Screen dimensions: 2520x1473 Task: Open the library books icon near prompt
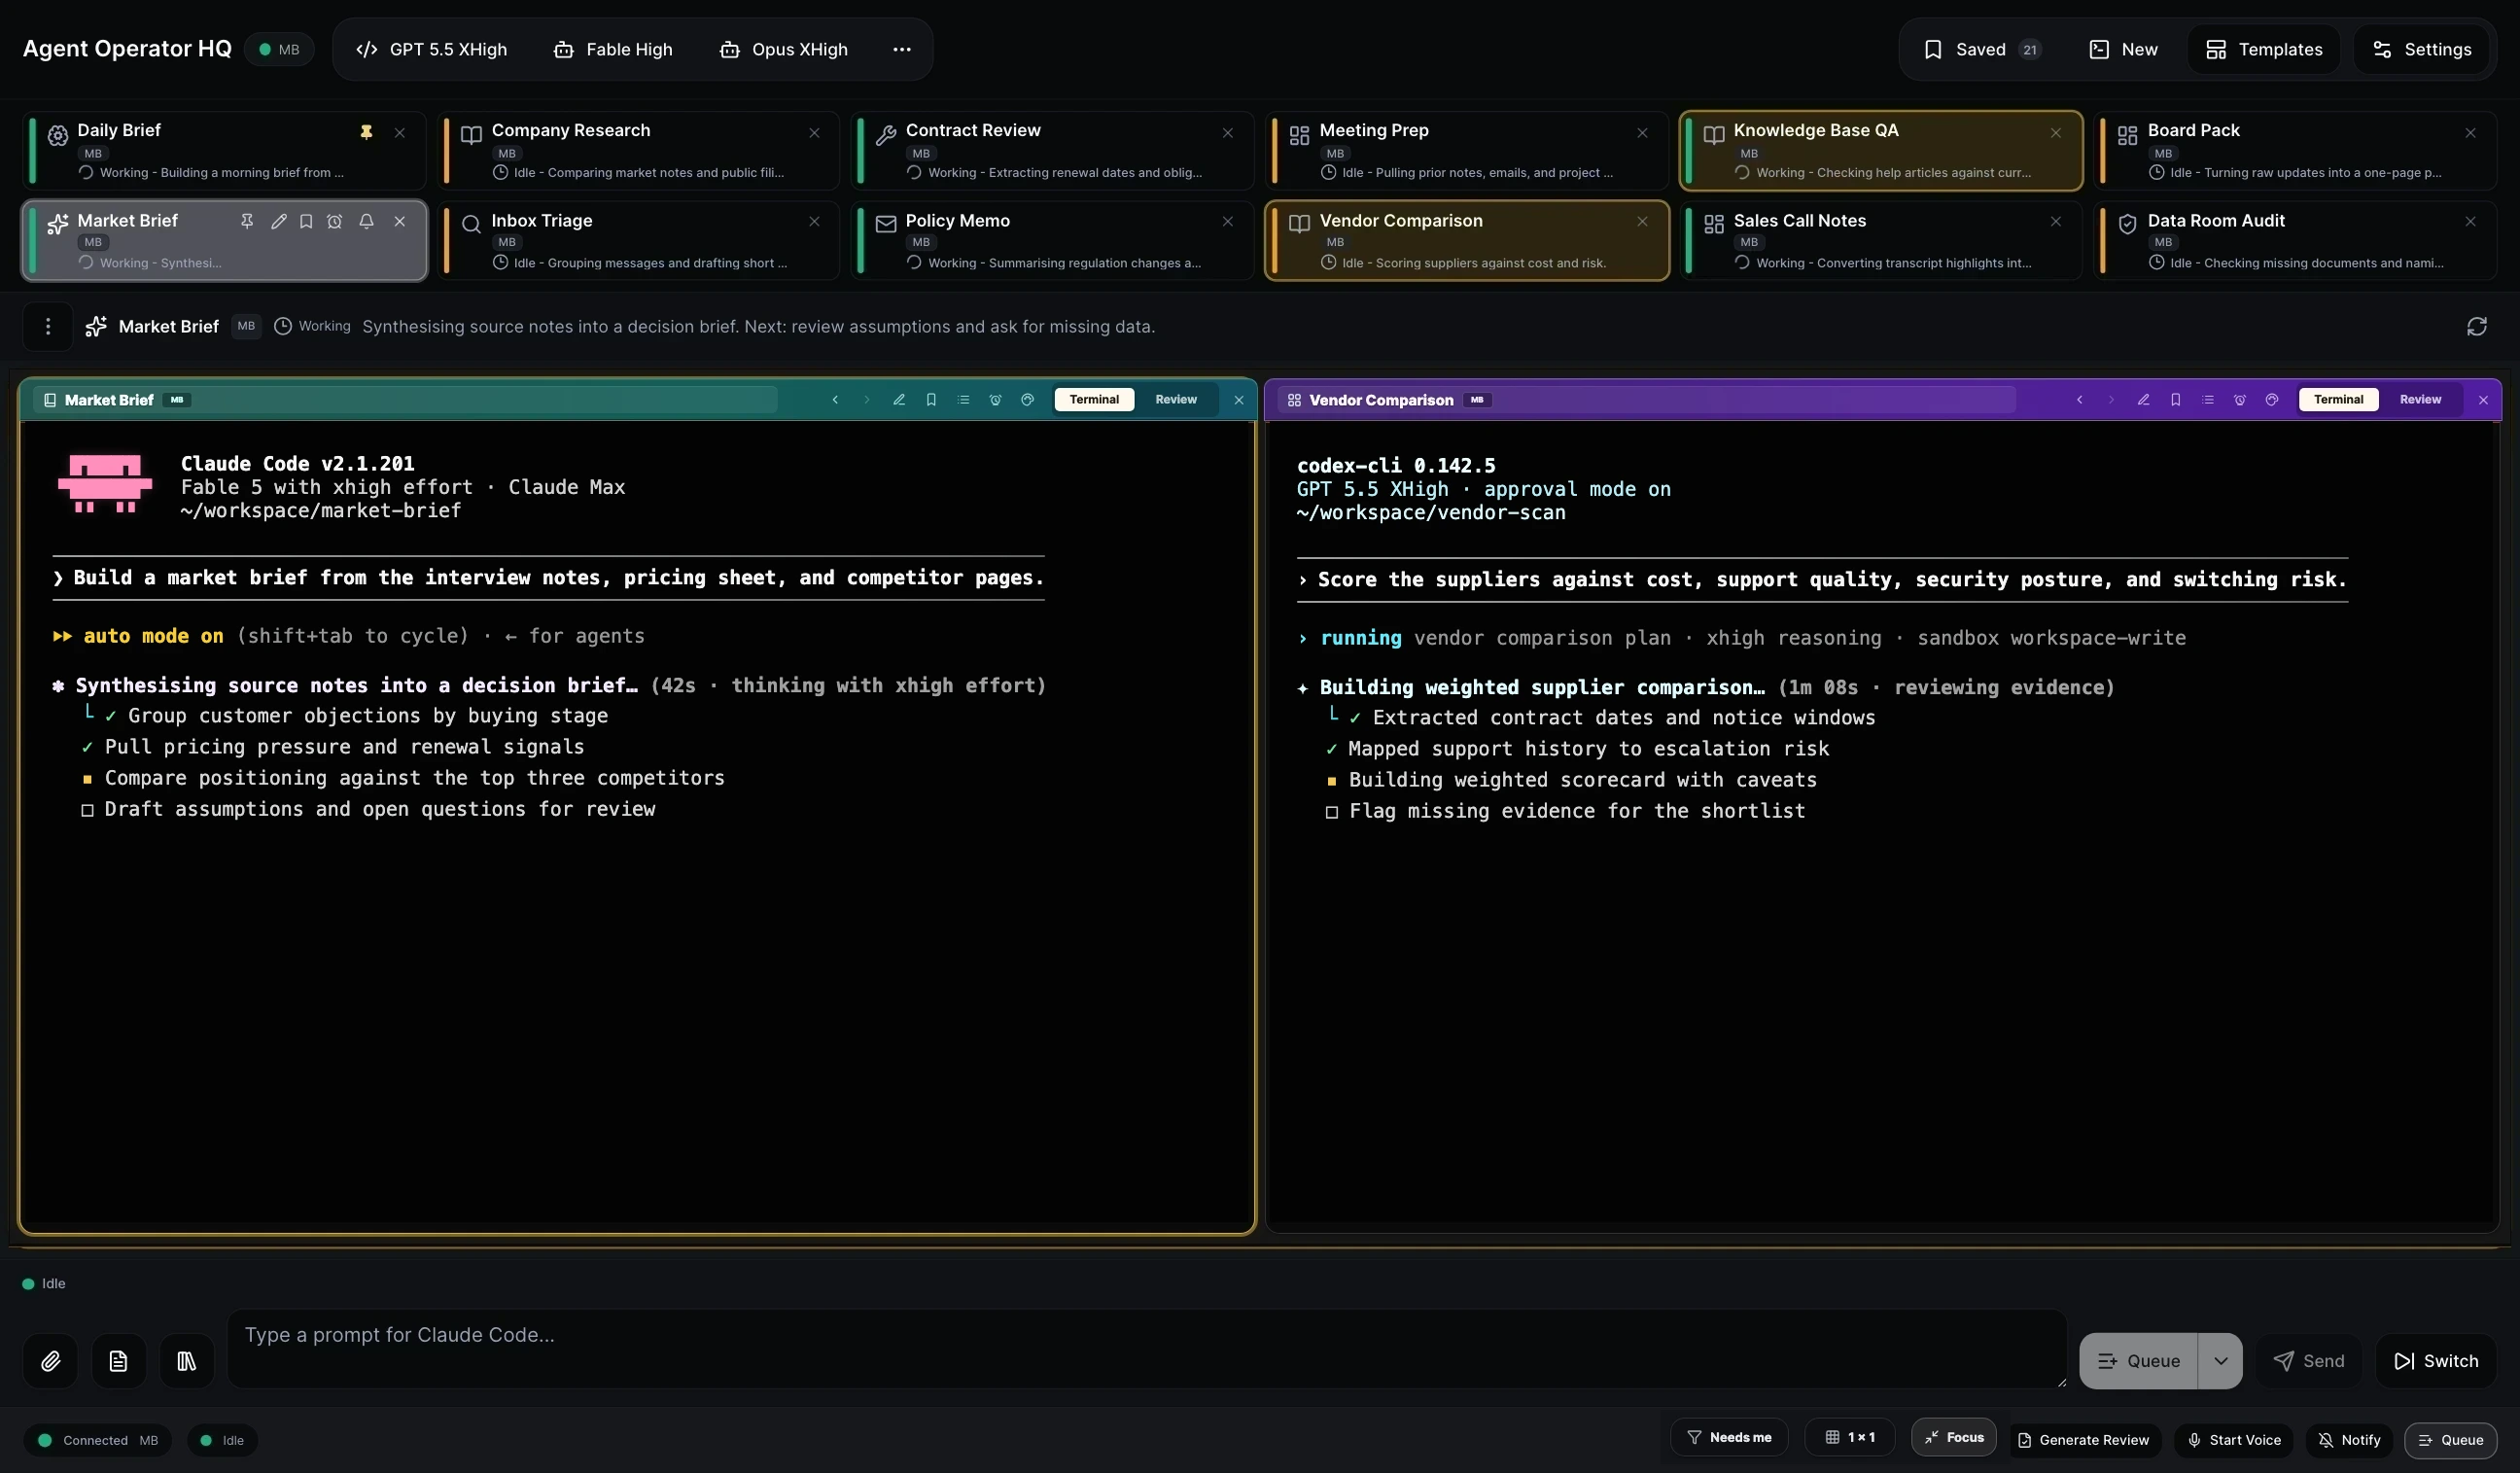coord(186,1361)
